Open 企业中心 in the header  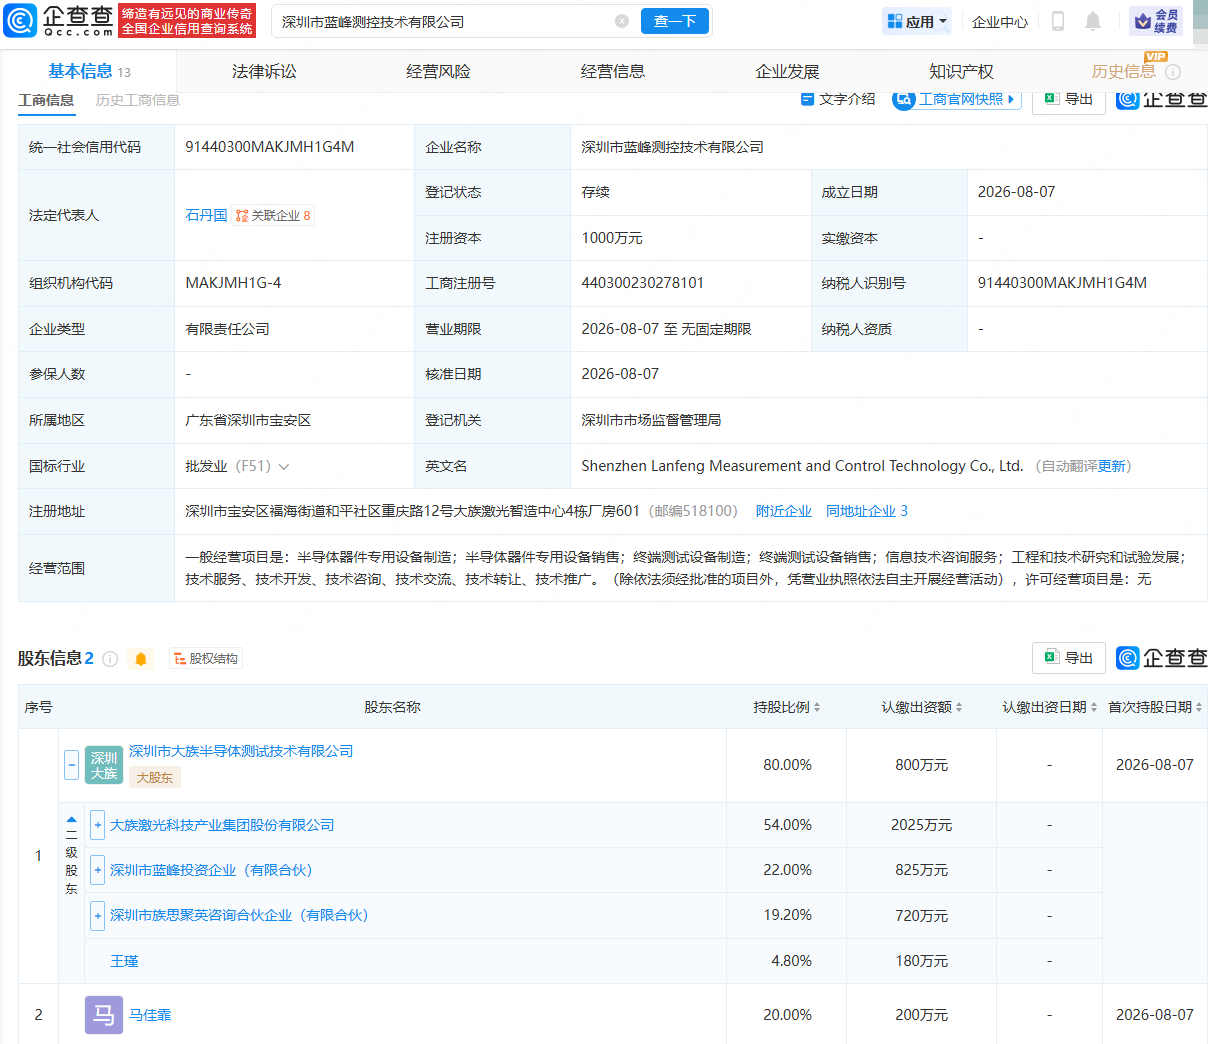coord(1000,21)
